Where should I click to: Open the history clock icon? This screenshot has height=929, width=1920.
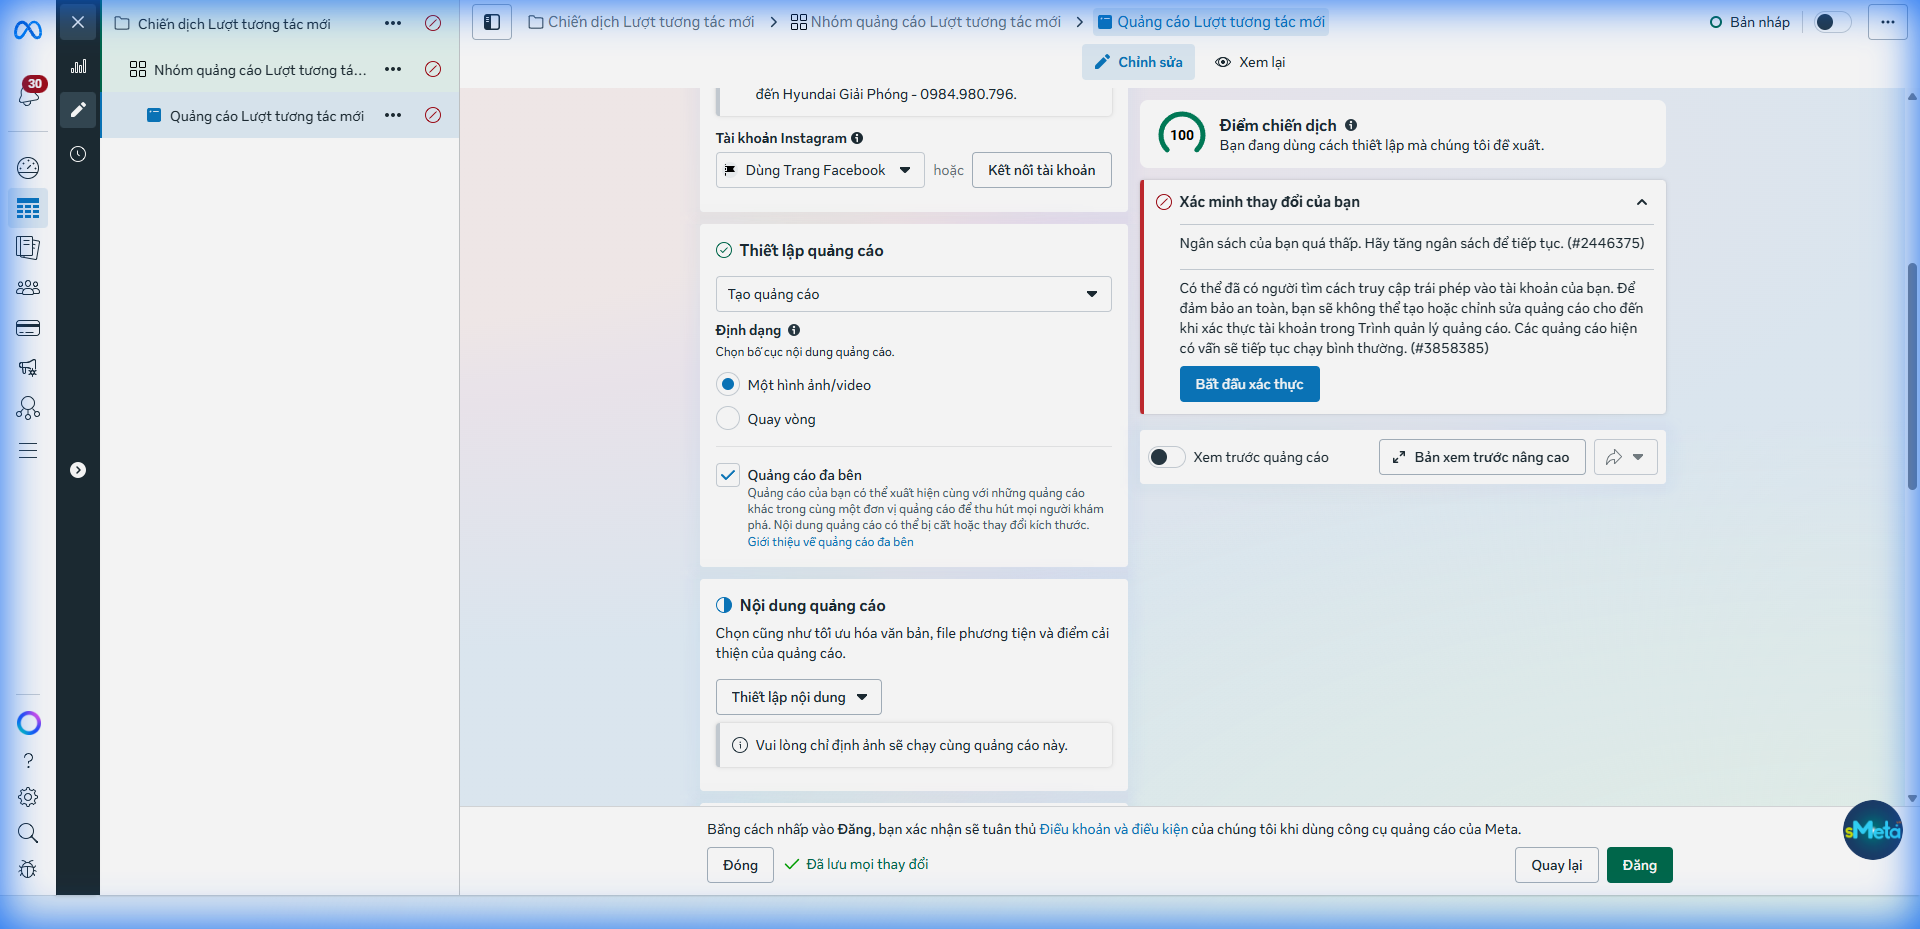click(x=78, y=154)
